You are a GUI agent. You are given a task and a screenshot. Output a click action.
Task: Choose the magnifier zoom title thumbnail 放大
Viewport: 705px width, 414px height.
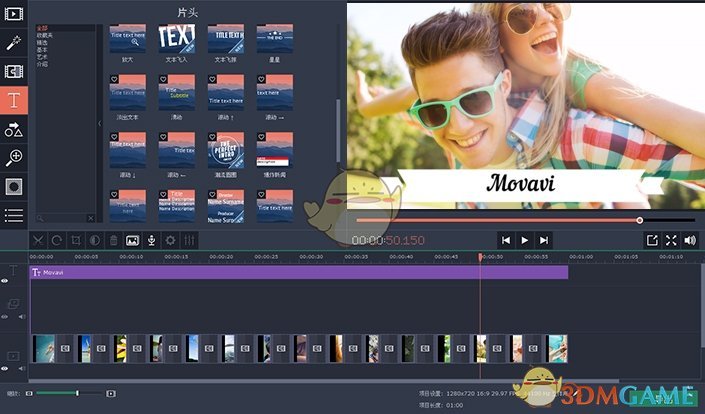pyautogui.click(x=128, y=38)
